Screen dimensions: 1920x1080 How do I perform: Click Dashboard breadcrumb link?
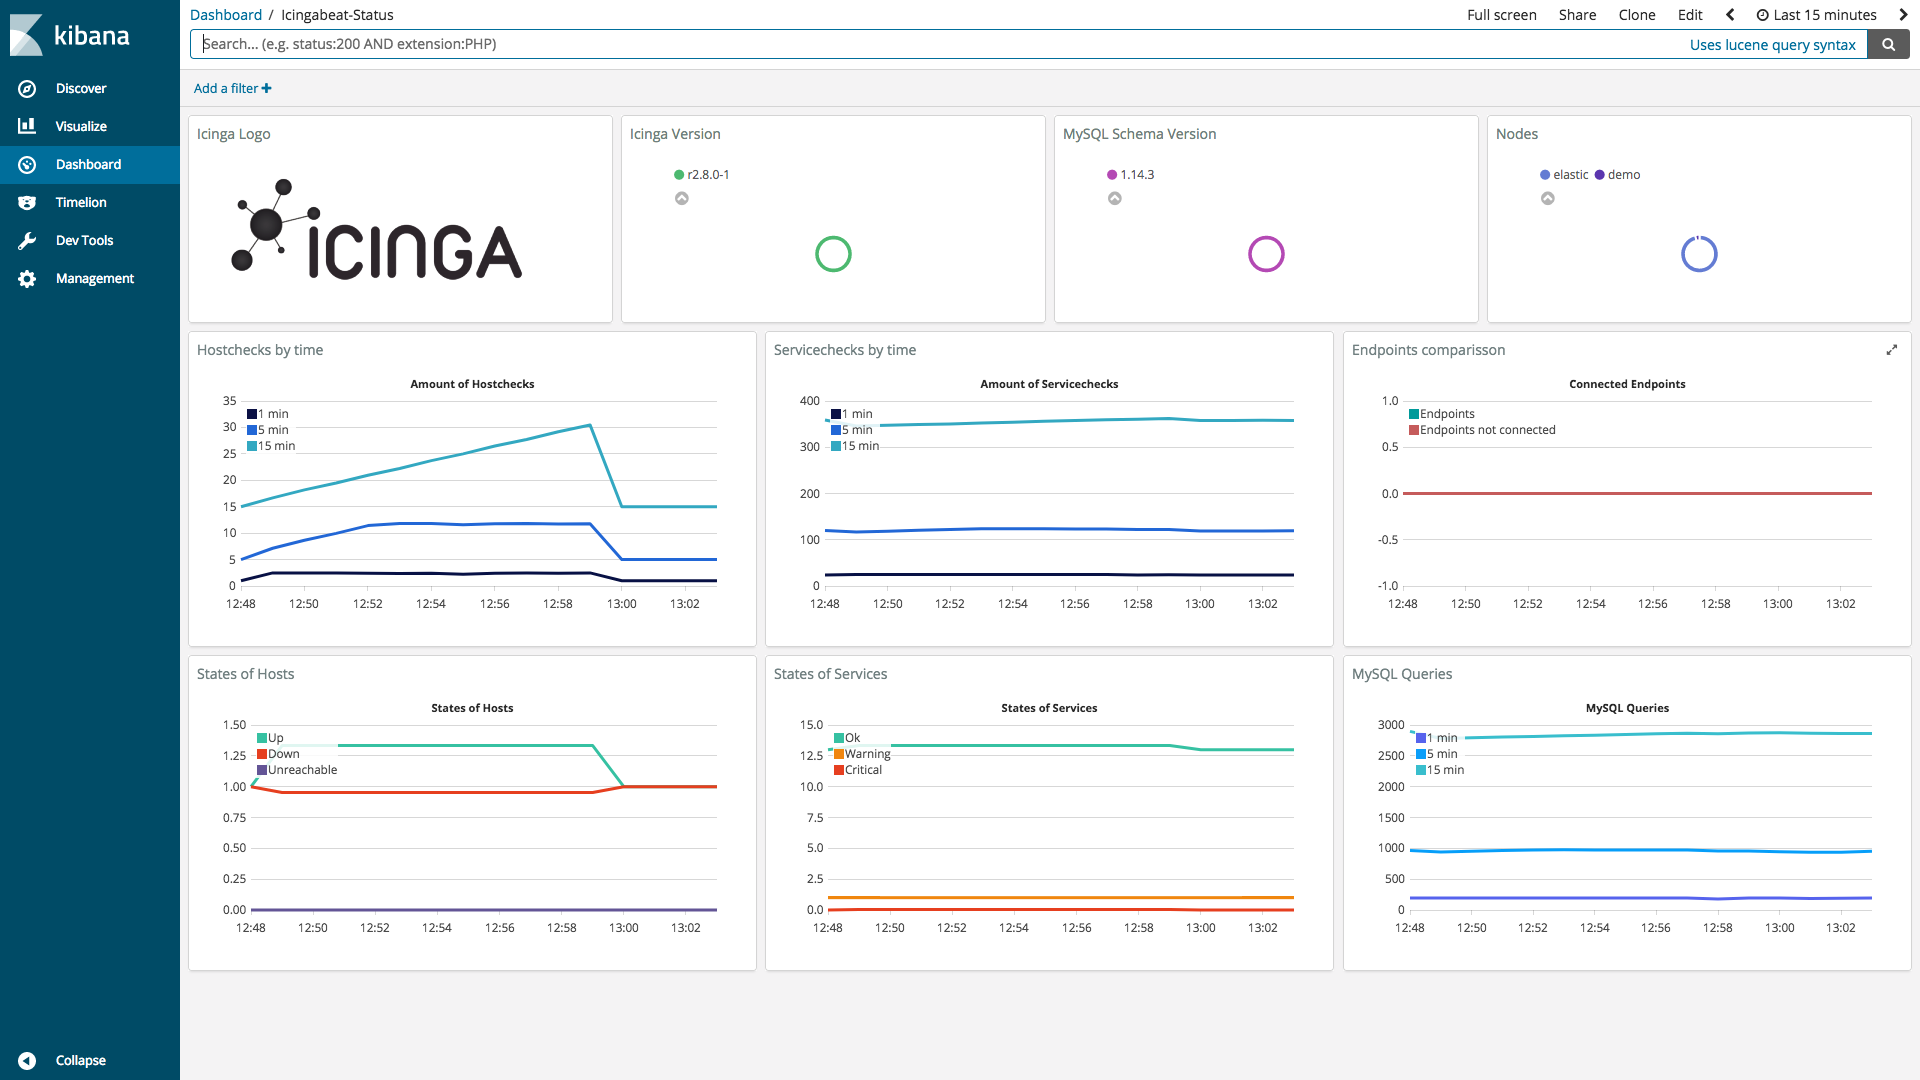pos(226,15)
